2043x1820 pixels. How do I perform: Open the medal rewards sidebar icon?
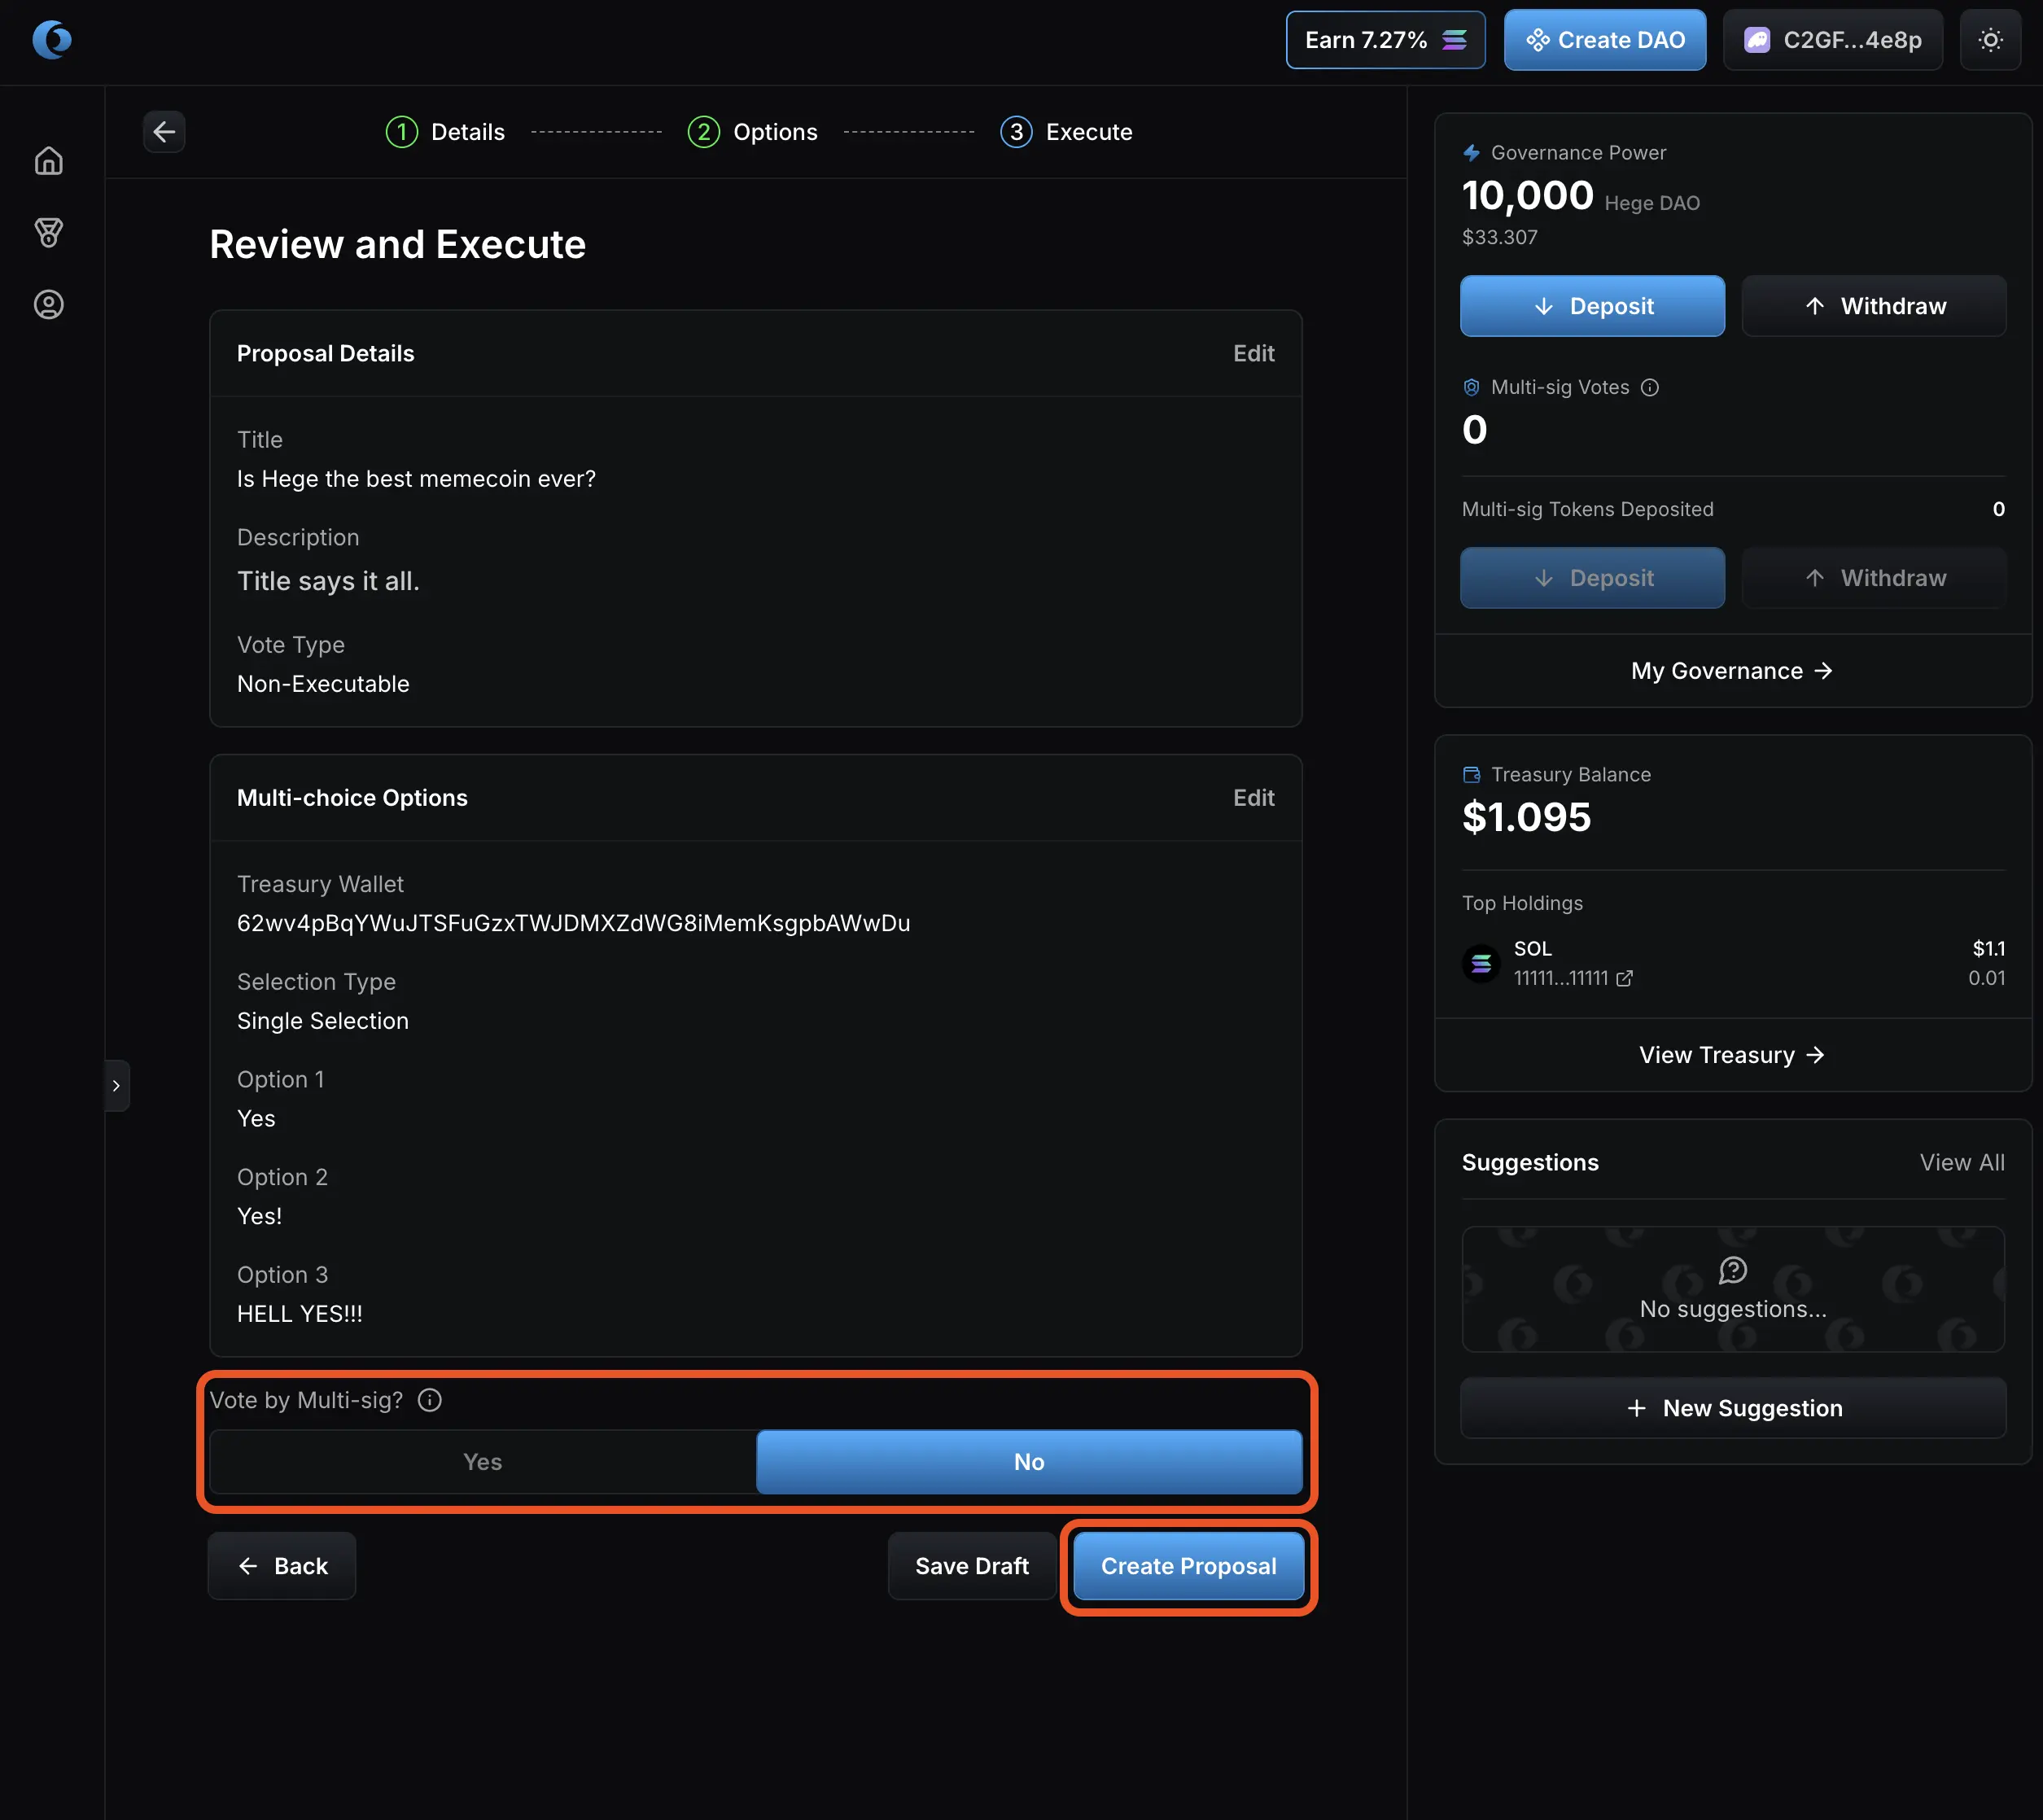[x=48, y=233]
